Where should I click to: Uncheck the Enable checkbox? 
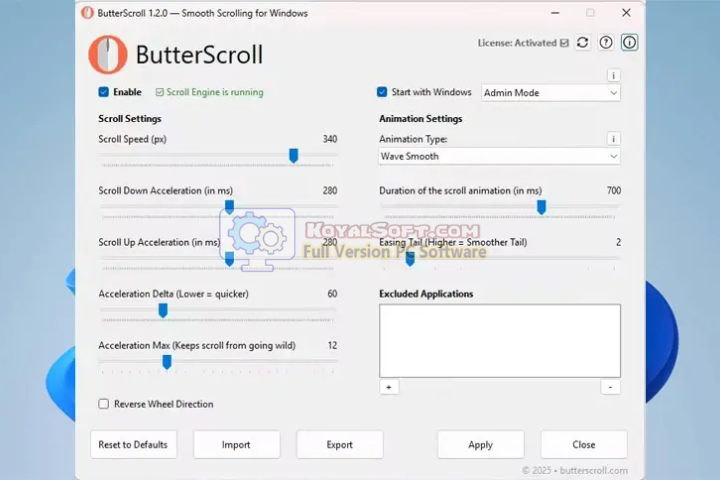(103, 92)
